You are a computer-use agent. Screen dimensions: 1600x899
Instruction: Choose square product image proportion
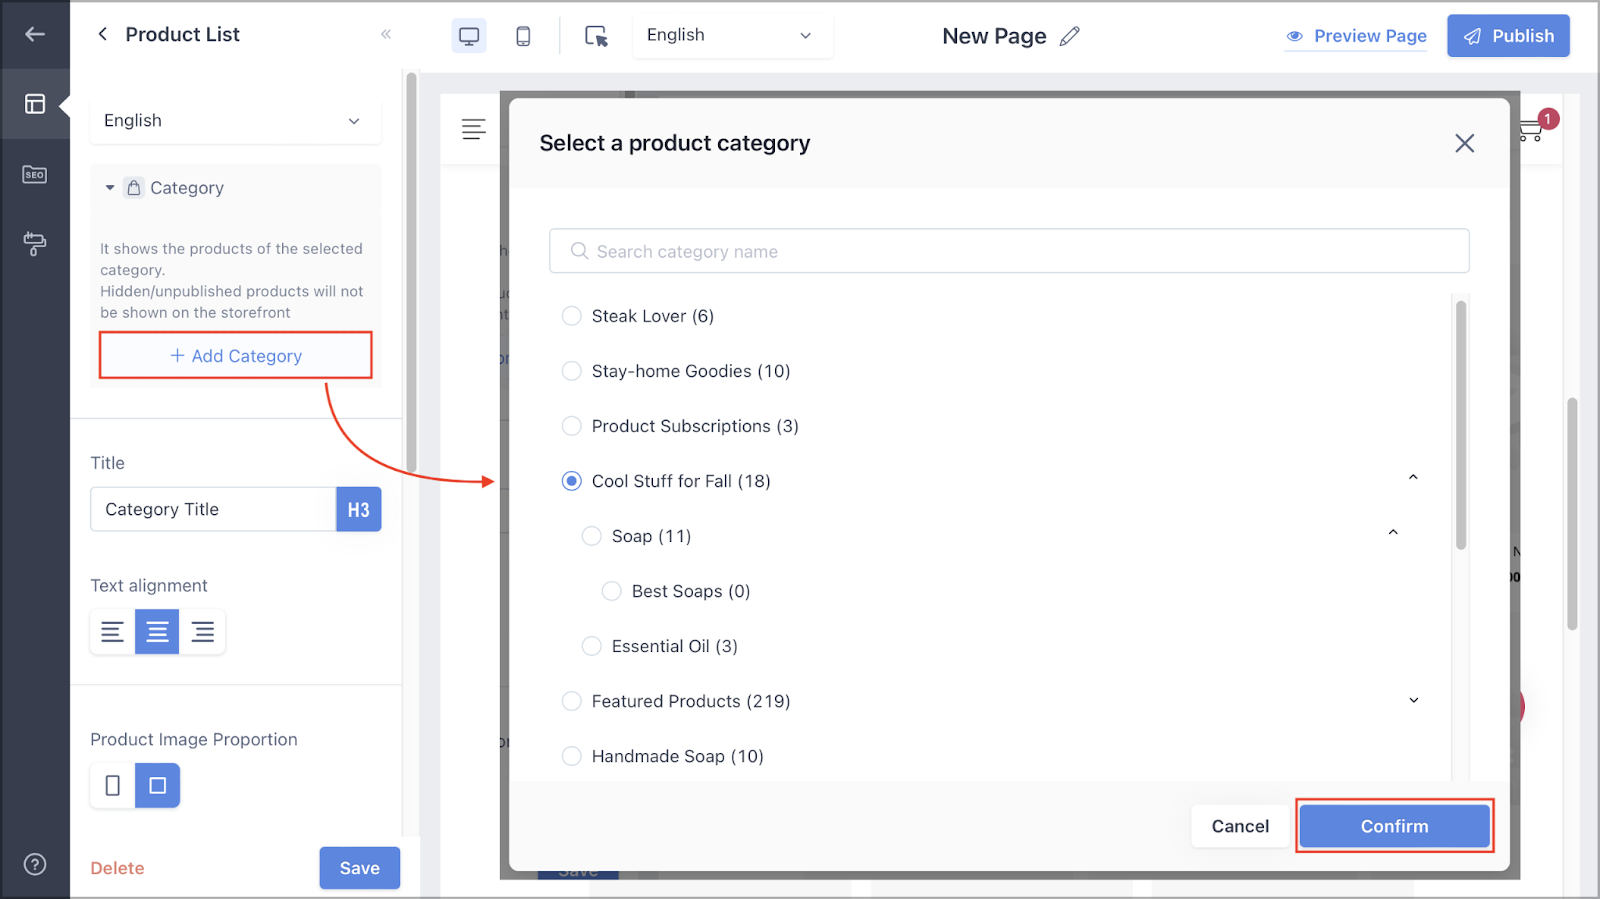click(x=158, y=786)
